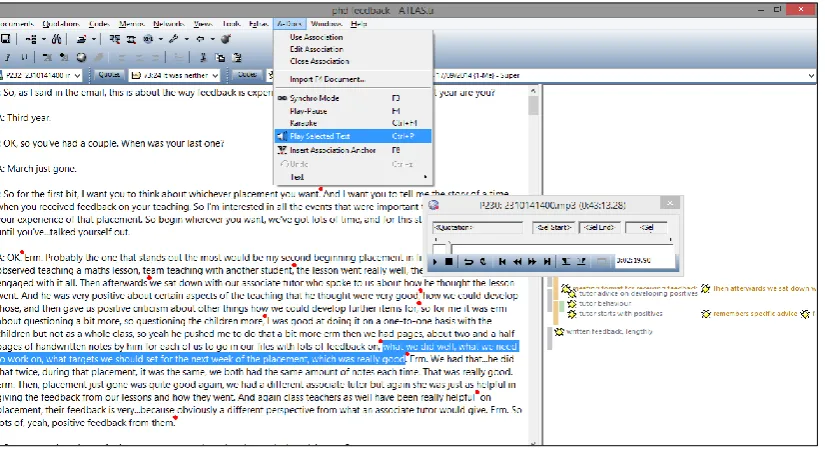Open the Views menu in the menu bar
Screen dimensions: 825x450
pos(203,24)
